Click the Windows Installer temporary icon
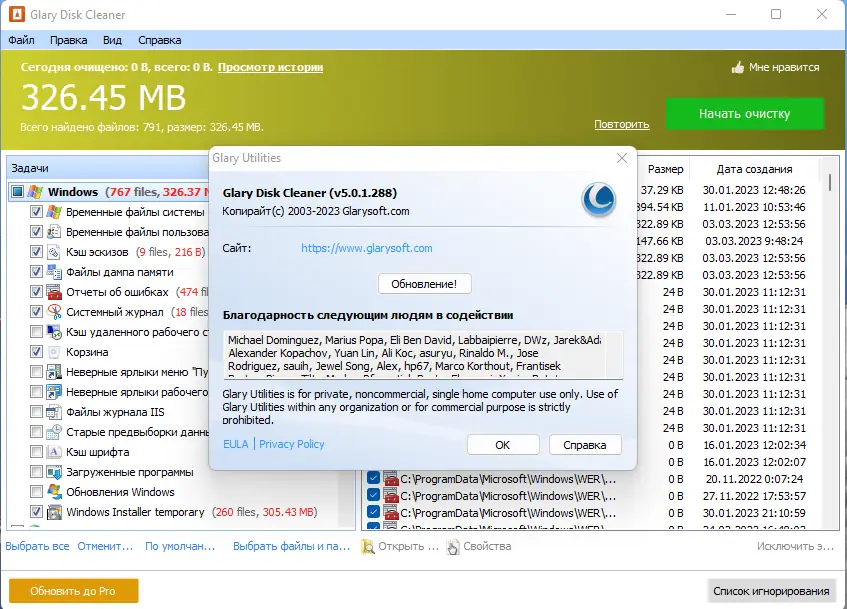This screenshot has width=847, height=609. (x=54, y=512)
